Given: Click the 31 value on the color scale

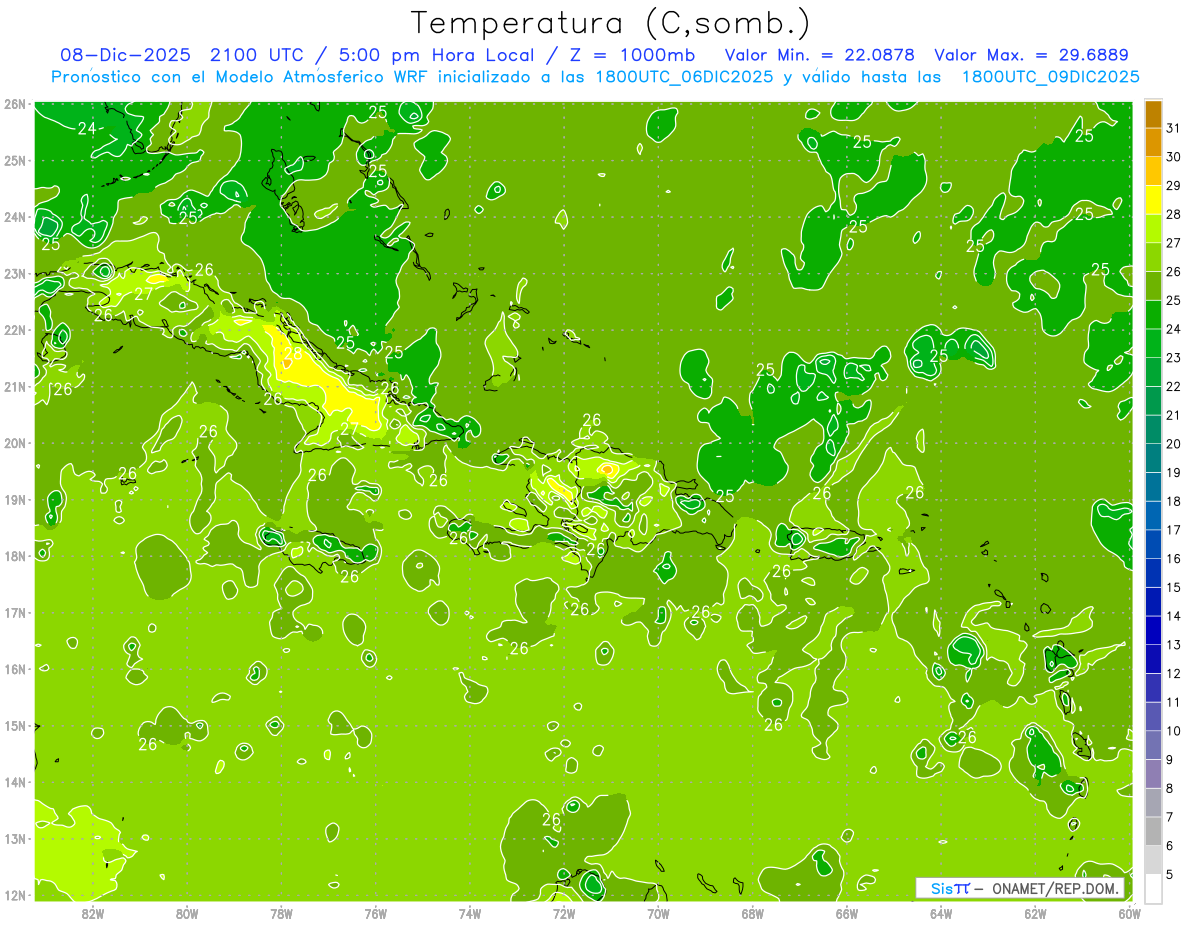Looking at the screenshot, I should pos(1173,127).
